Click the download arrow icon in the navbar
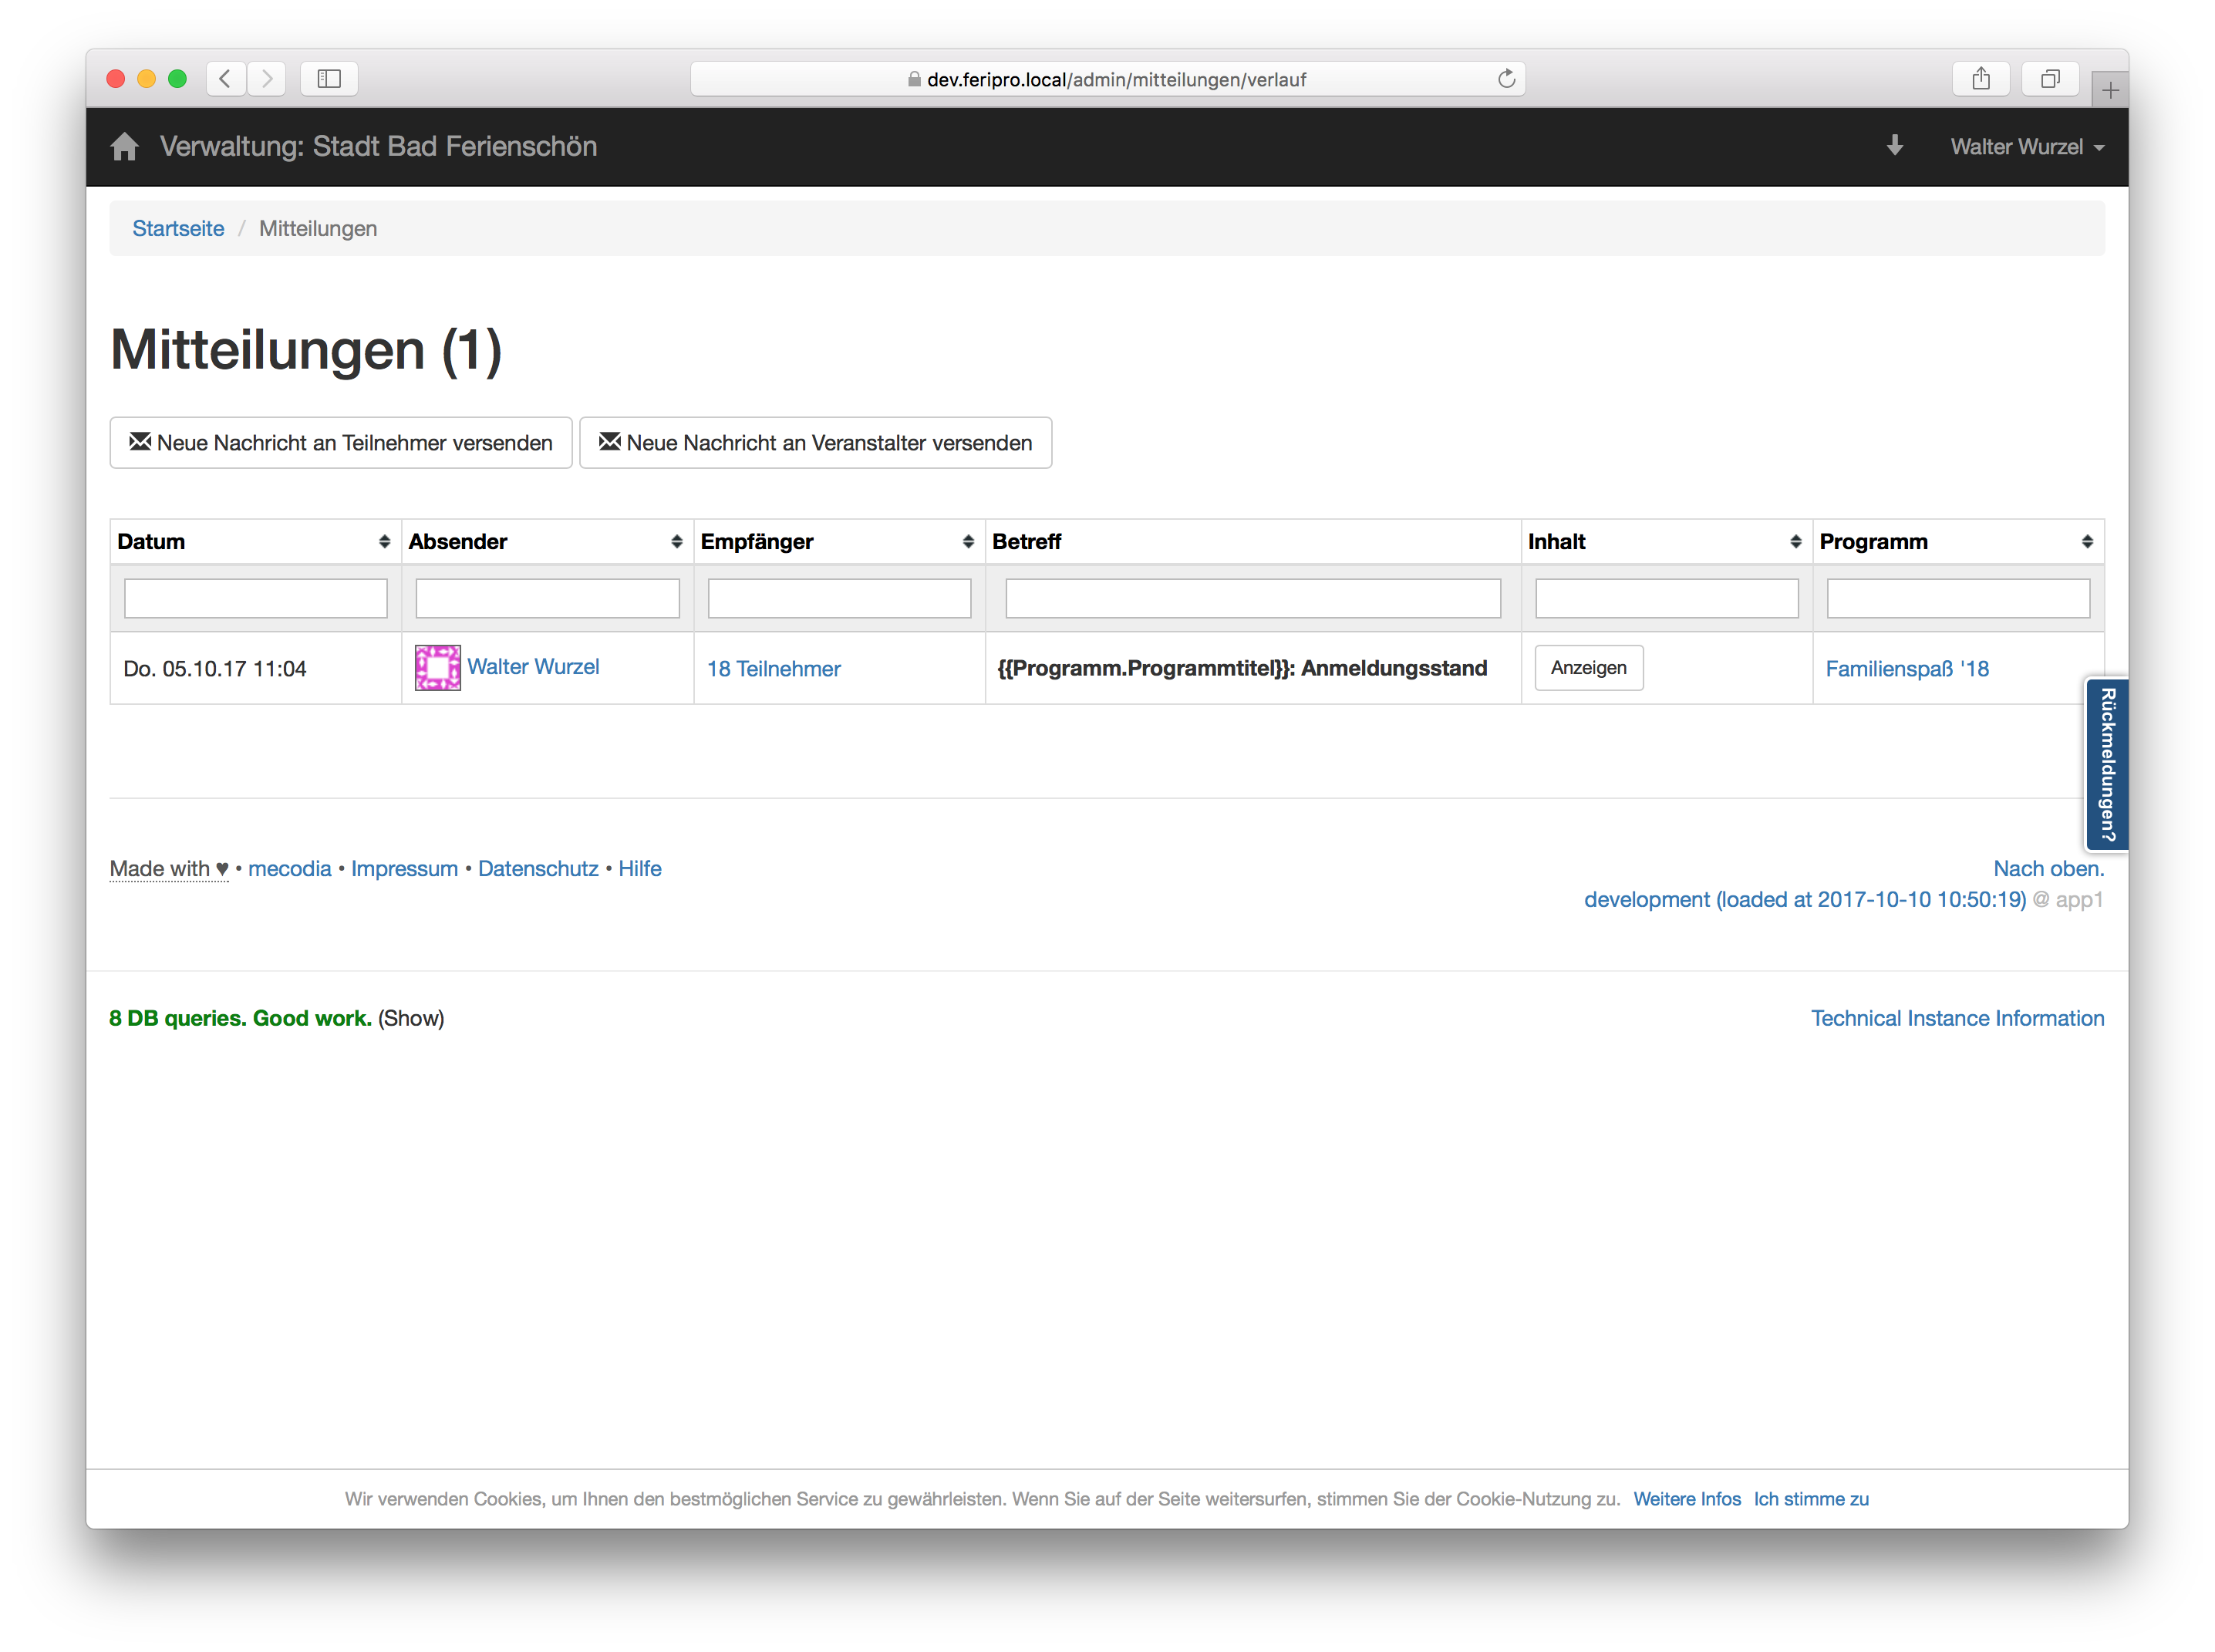2215x1652 pixels. click(1894, 146)
